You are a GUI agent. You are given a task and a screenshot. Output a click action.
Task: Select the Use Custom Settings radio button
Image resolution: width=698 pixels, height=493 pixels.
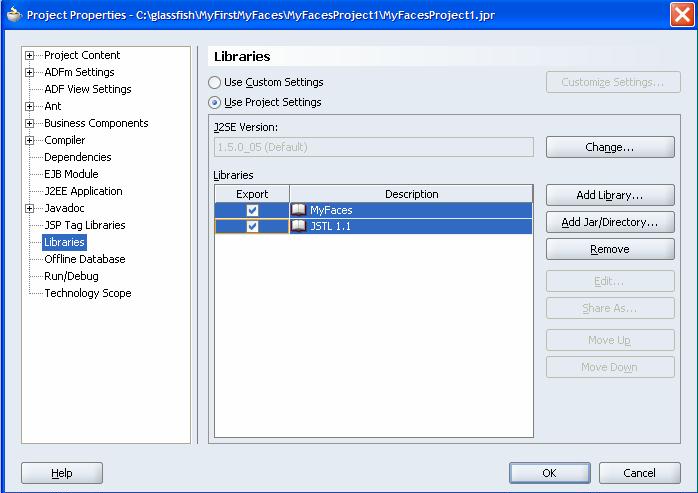pyautogui.click(x=215, y=82)
